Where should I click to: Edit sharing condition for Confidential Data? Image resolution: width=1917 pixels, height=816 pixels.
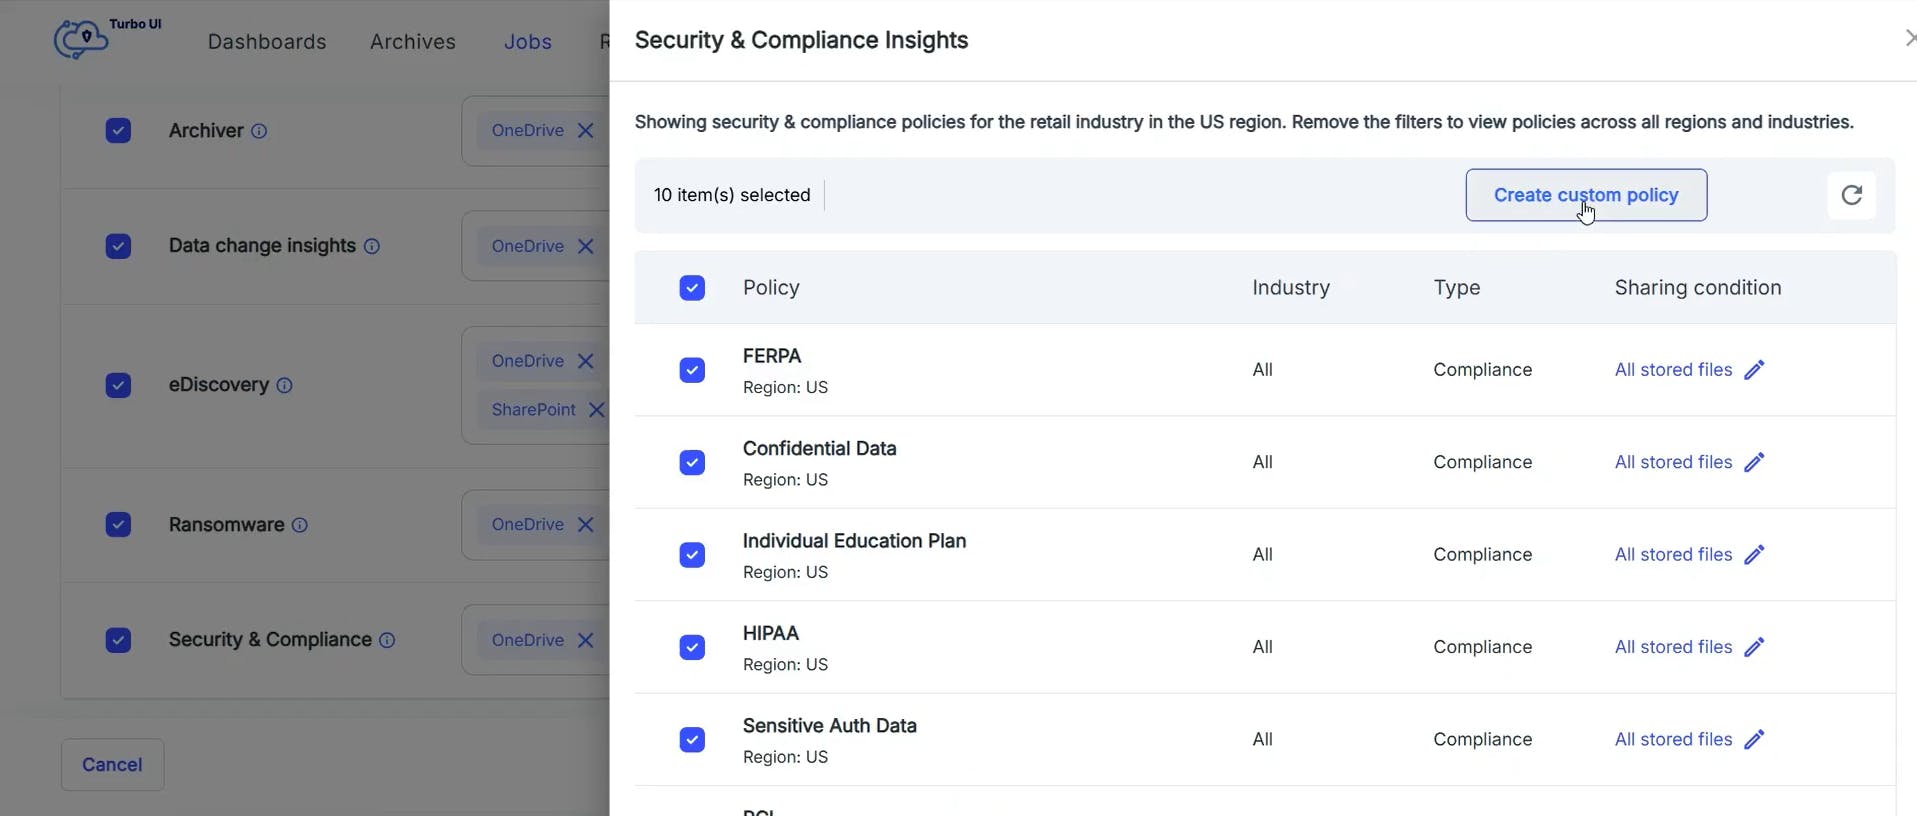pos(1754,462)
